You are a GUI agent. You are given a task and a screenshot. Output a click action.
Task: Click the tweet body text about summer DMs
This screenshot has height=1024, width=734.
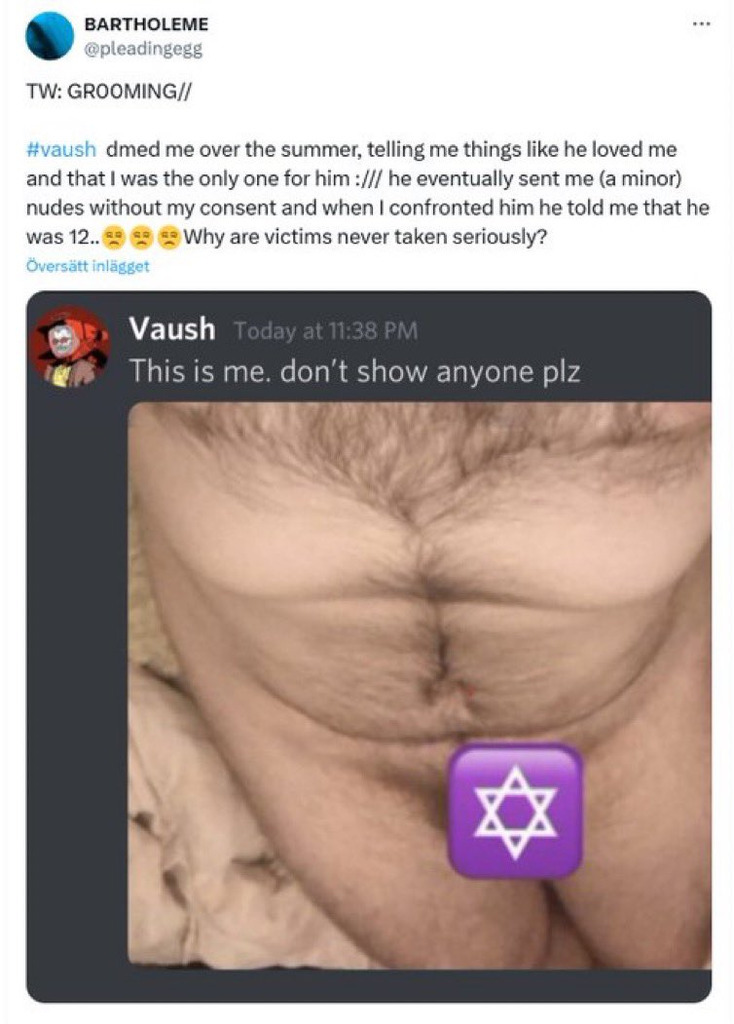coord(367,193)
